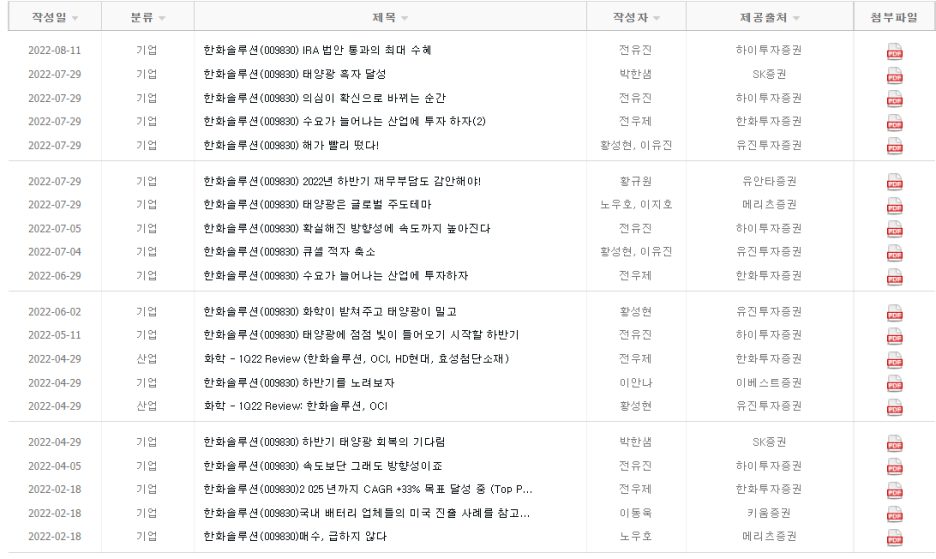Screen dimensions: 936x559
Task: Open the 작성자 column sort arrow
Action: [x=657, y=19]
